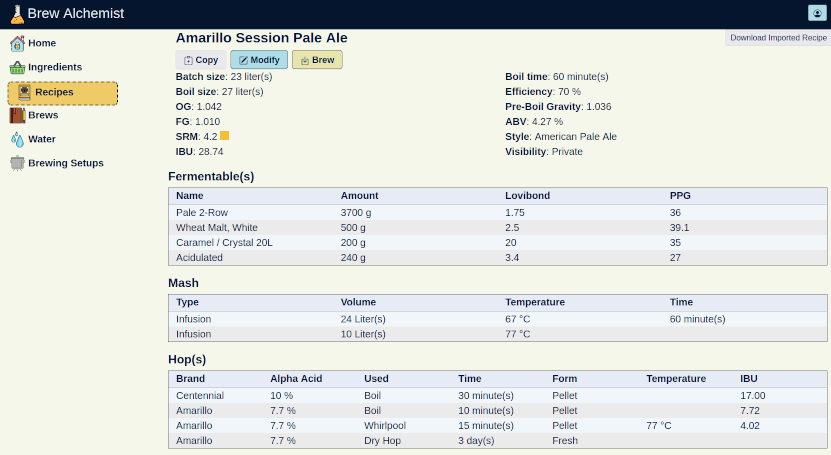Viewport: 831px width, 455px height.
Task: Click the Recipes book icon
Action: point(24,92)
